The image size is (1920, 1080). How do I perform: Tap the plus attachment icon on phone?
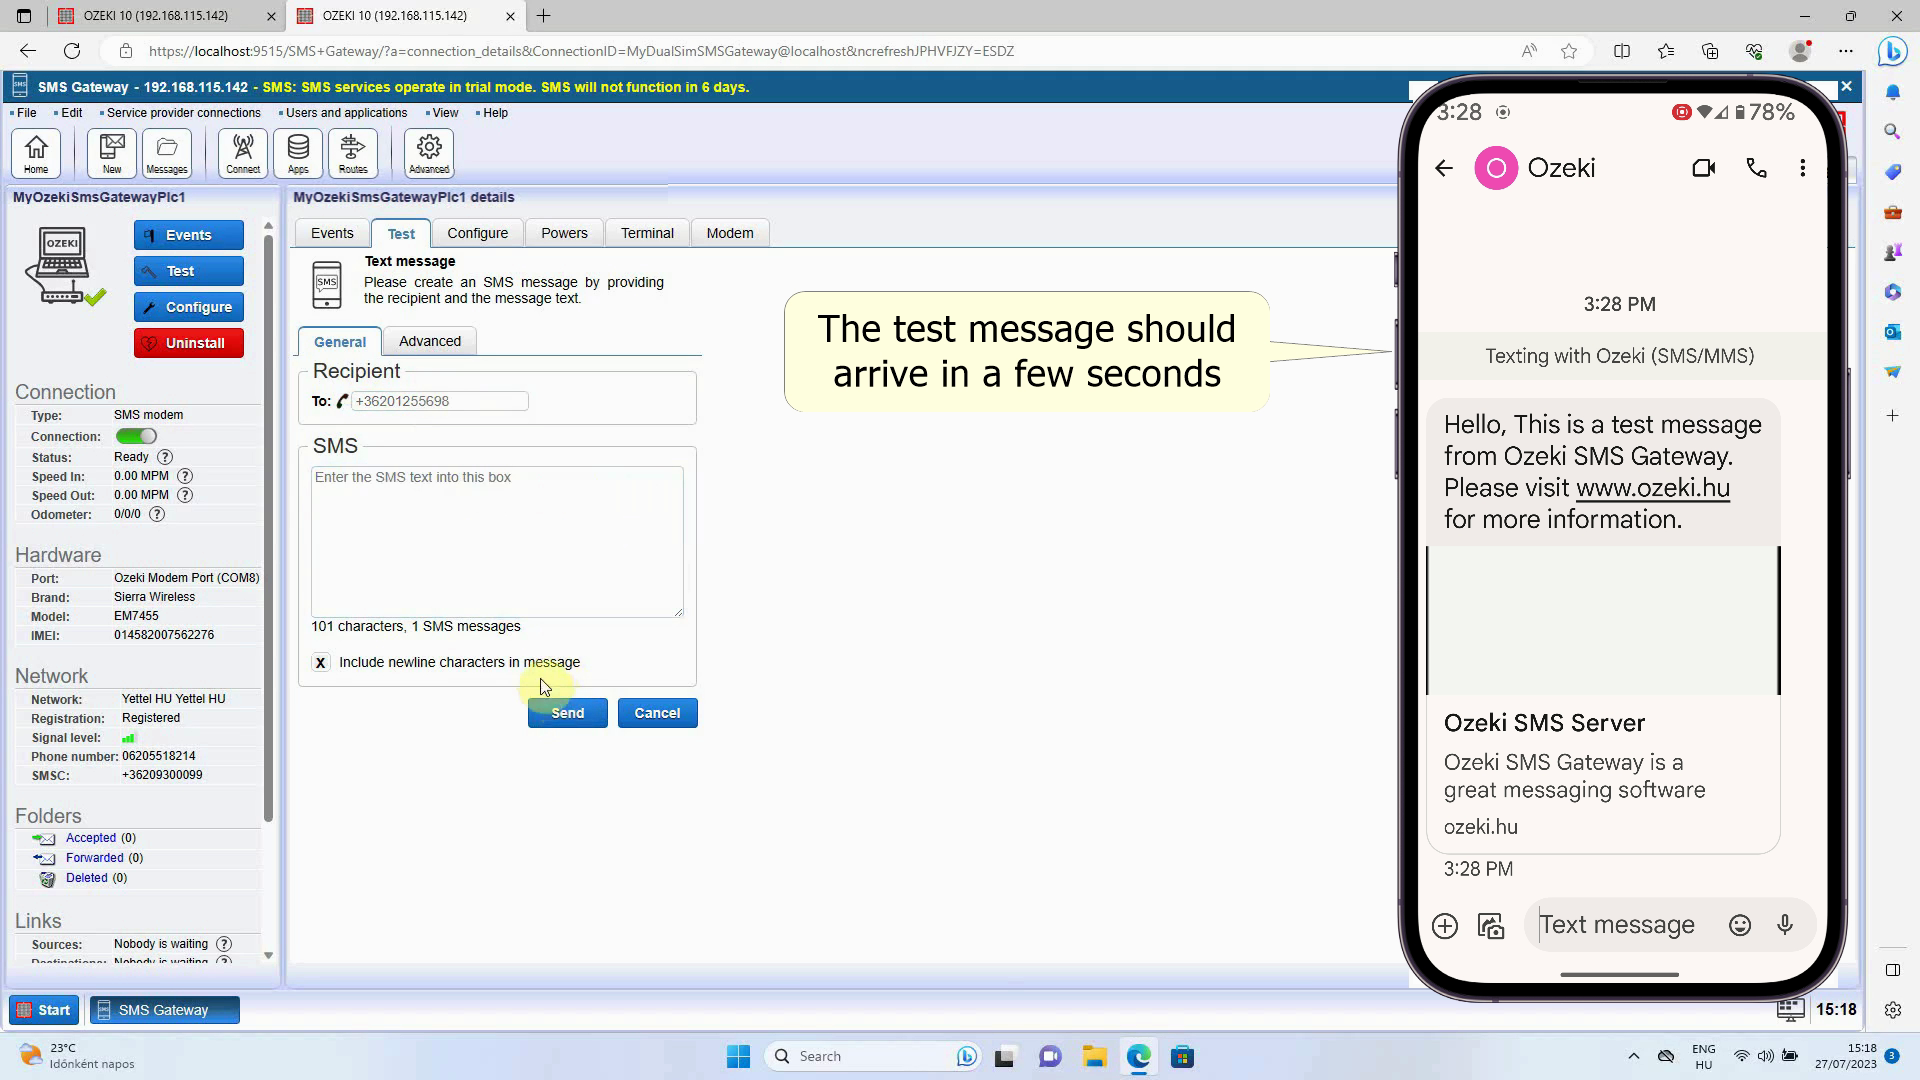(1445, 926)
